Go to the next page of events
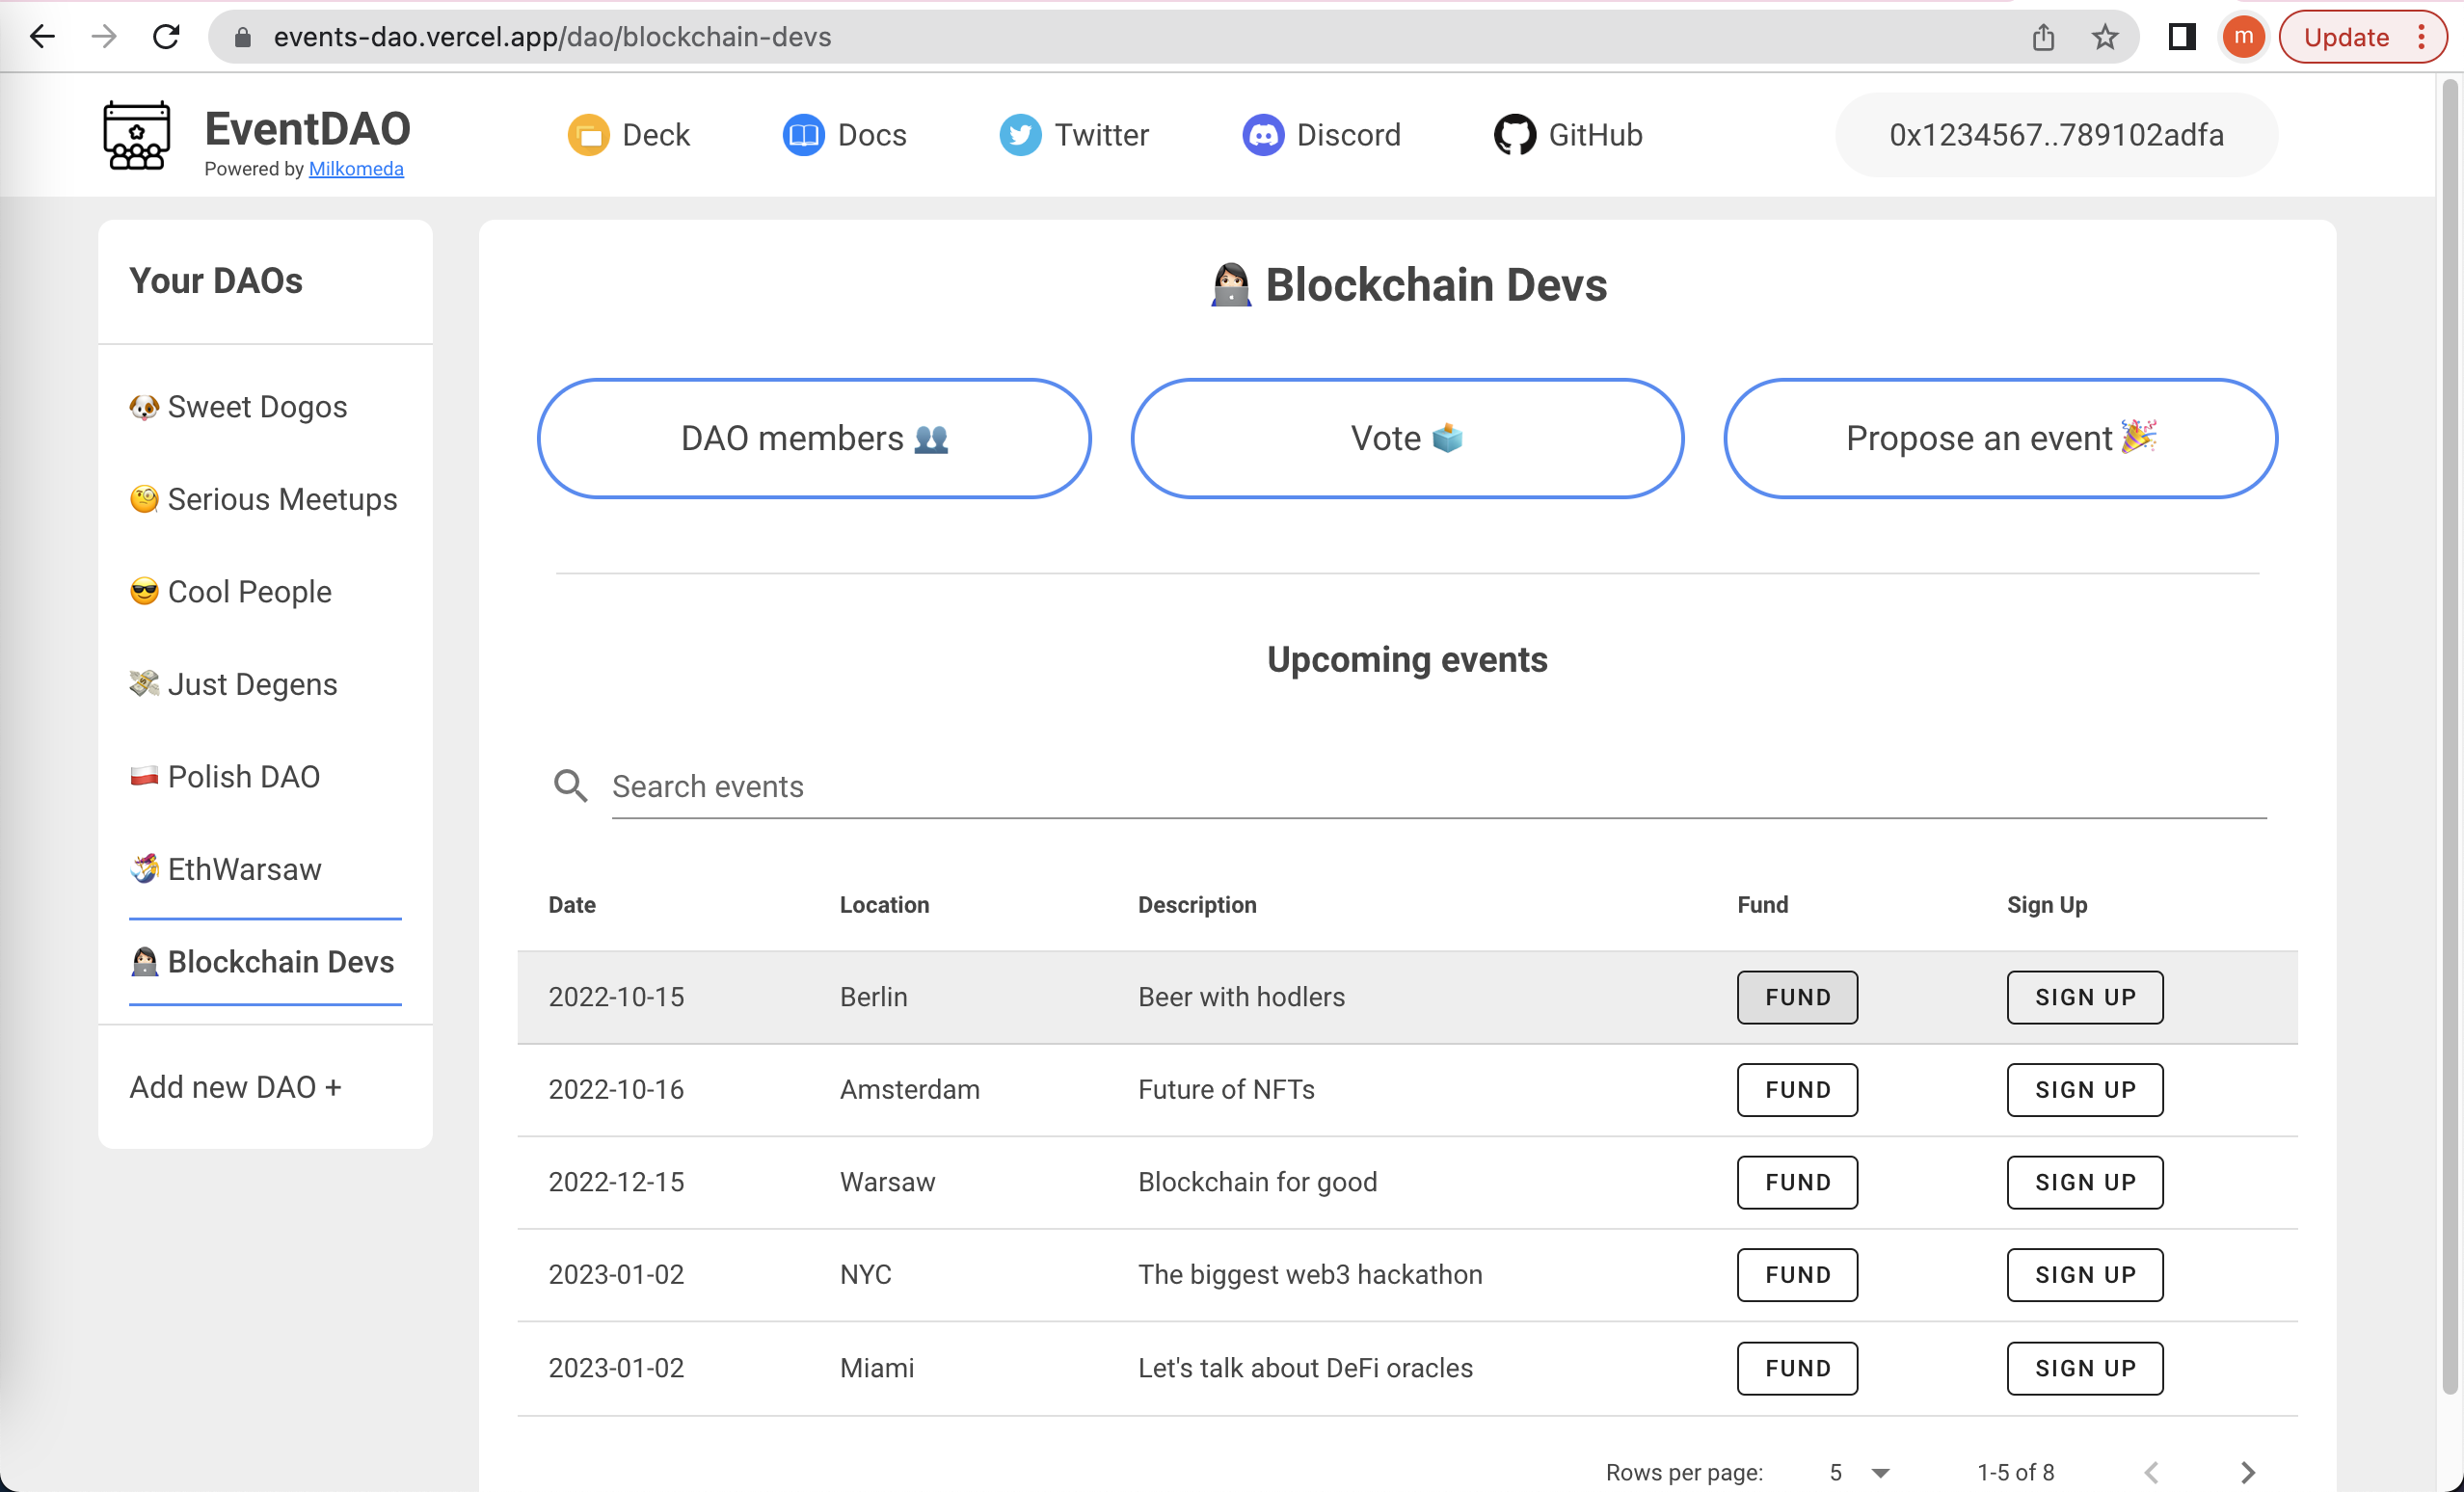Image resolution: width=2464 pixels, height=1492 pixels. tap(2248, 1471)
